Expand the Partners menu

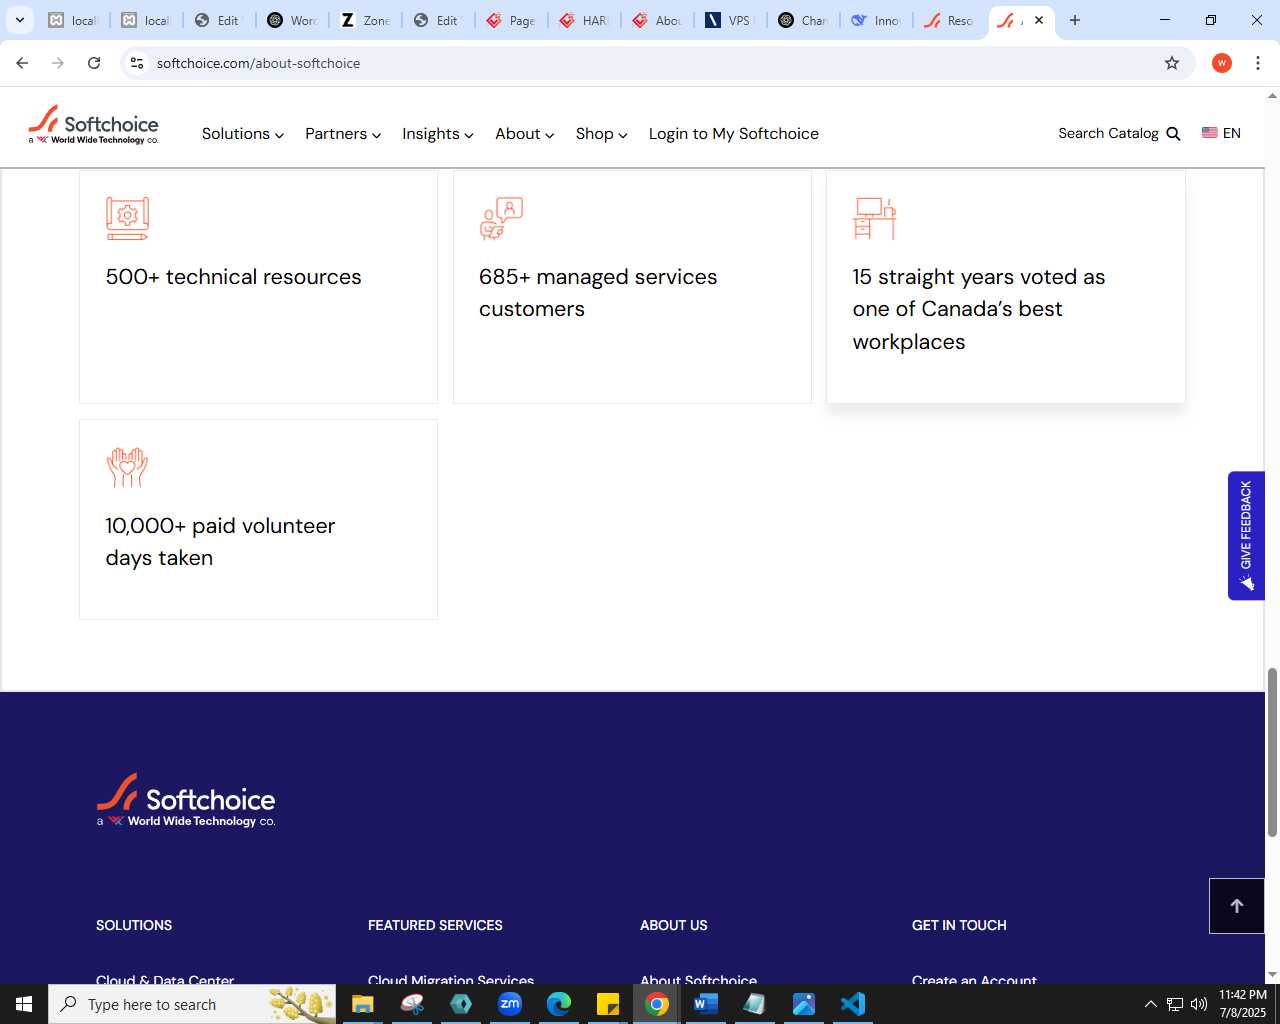[x=343, y=134]
